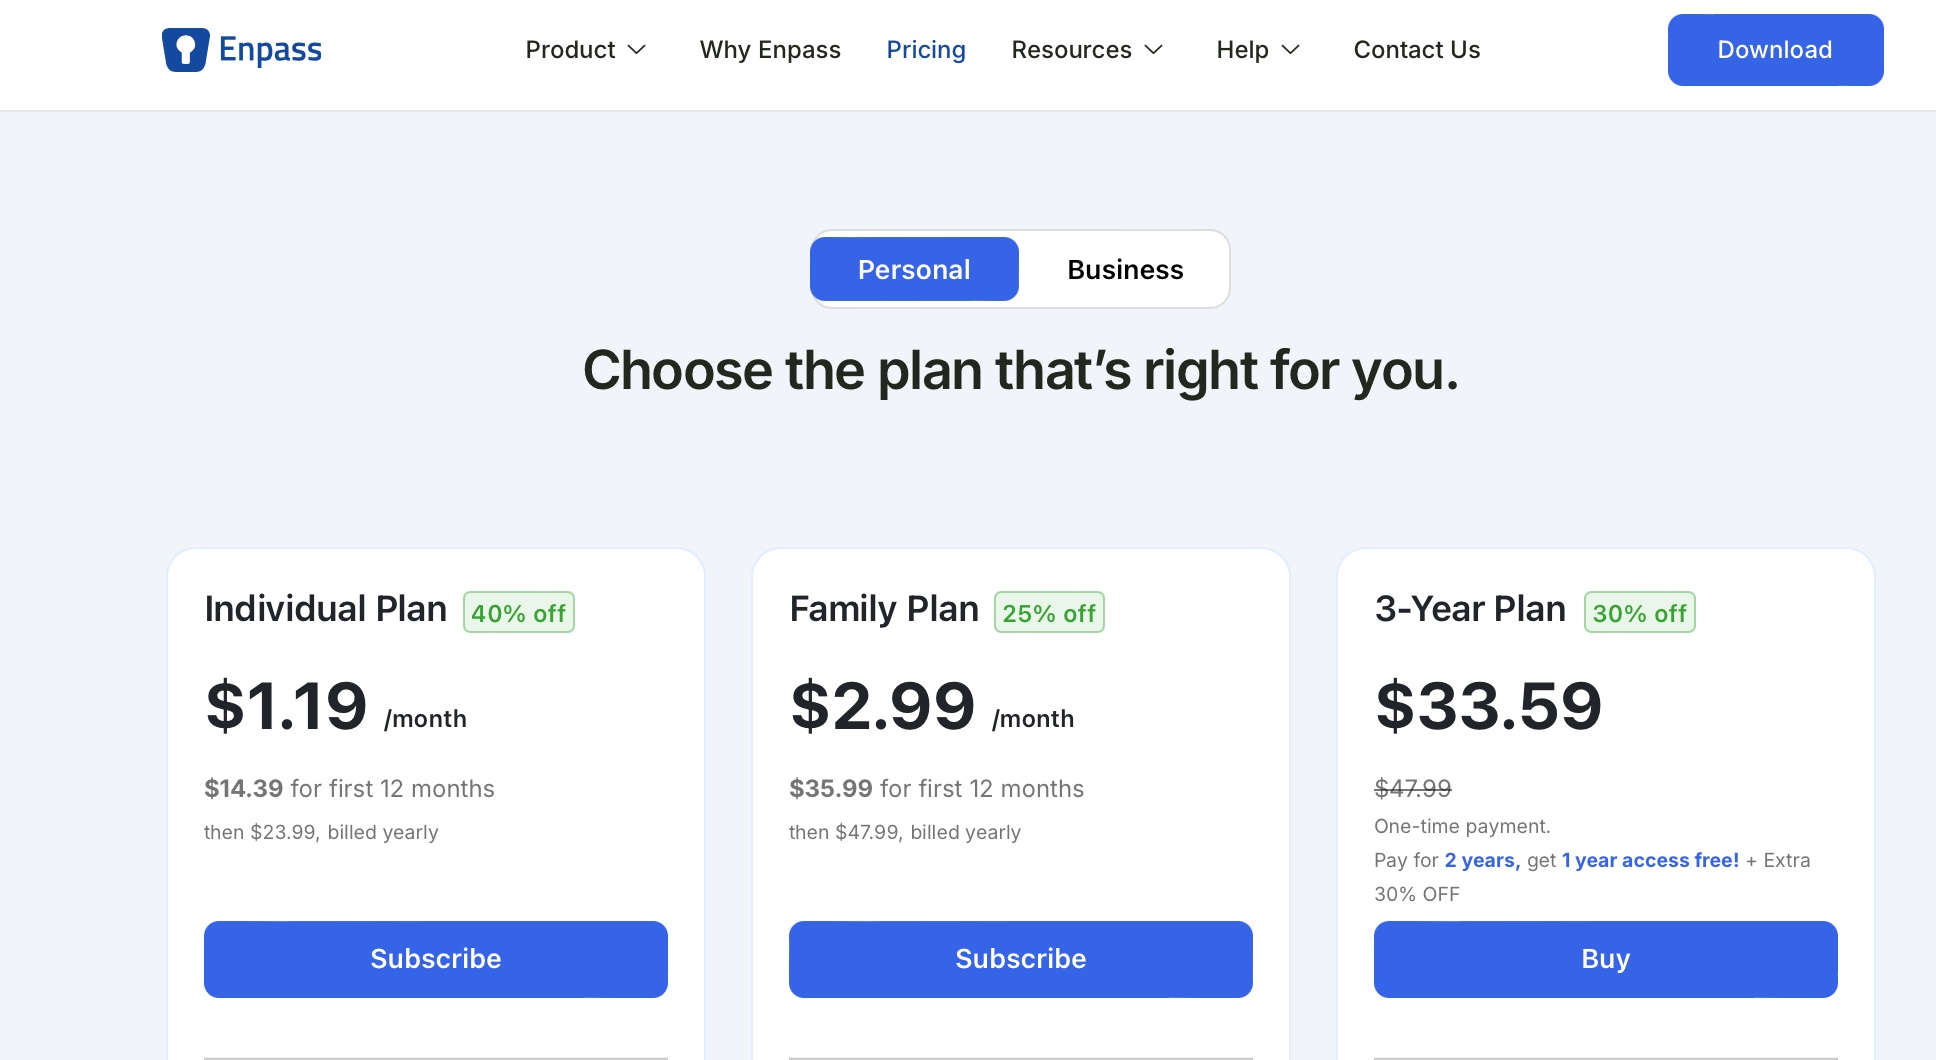Image resolution: width=1936 pixels, height=1060 pixels.
Task: Expand the Help menu
Action: coord(1242,50)
